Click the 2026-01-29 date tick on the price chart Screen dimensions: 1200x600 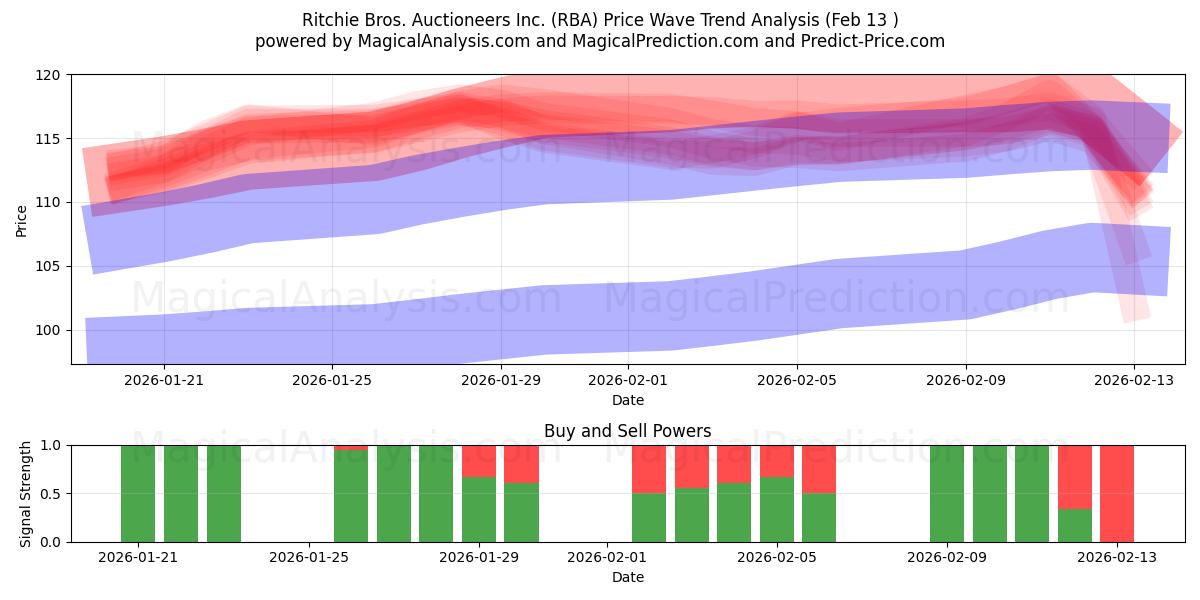coord(501,380)
